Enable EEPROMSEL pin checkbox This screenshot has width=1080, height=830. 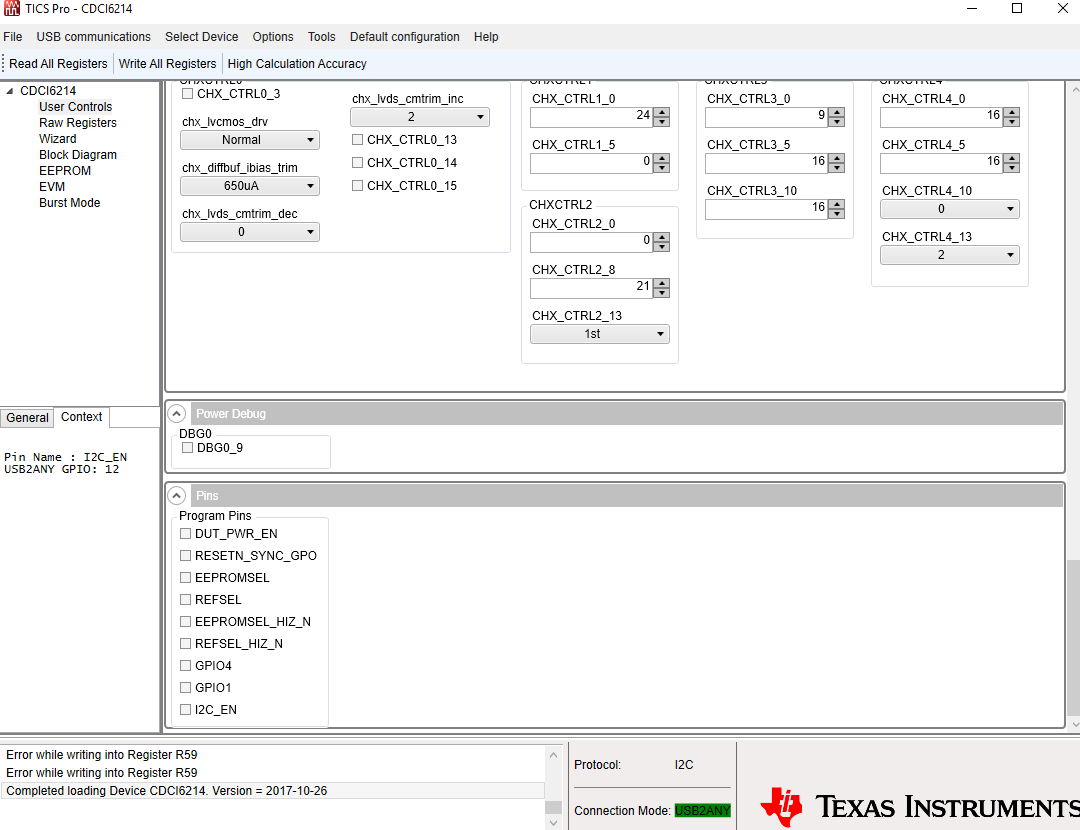(185, 577)
